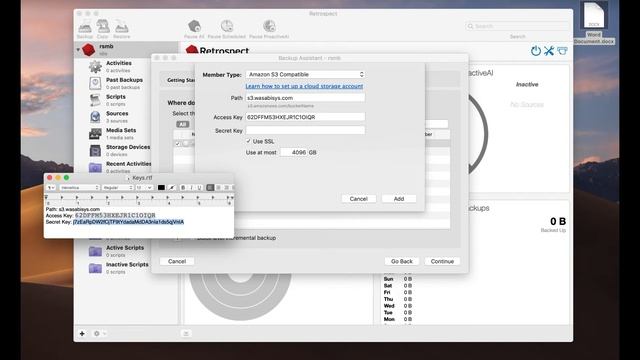The width and height of the screenshot is (640, 360).
Task: Open the Helvetica font family dropdown
Action: coord(79,187)
